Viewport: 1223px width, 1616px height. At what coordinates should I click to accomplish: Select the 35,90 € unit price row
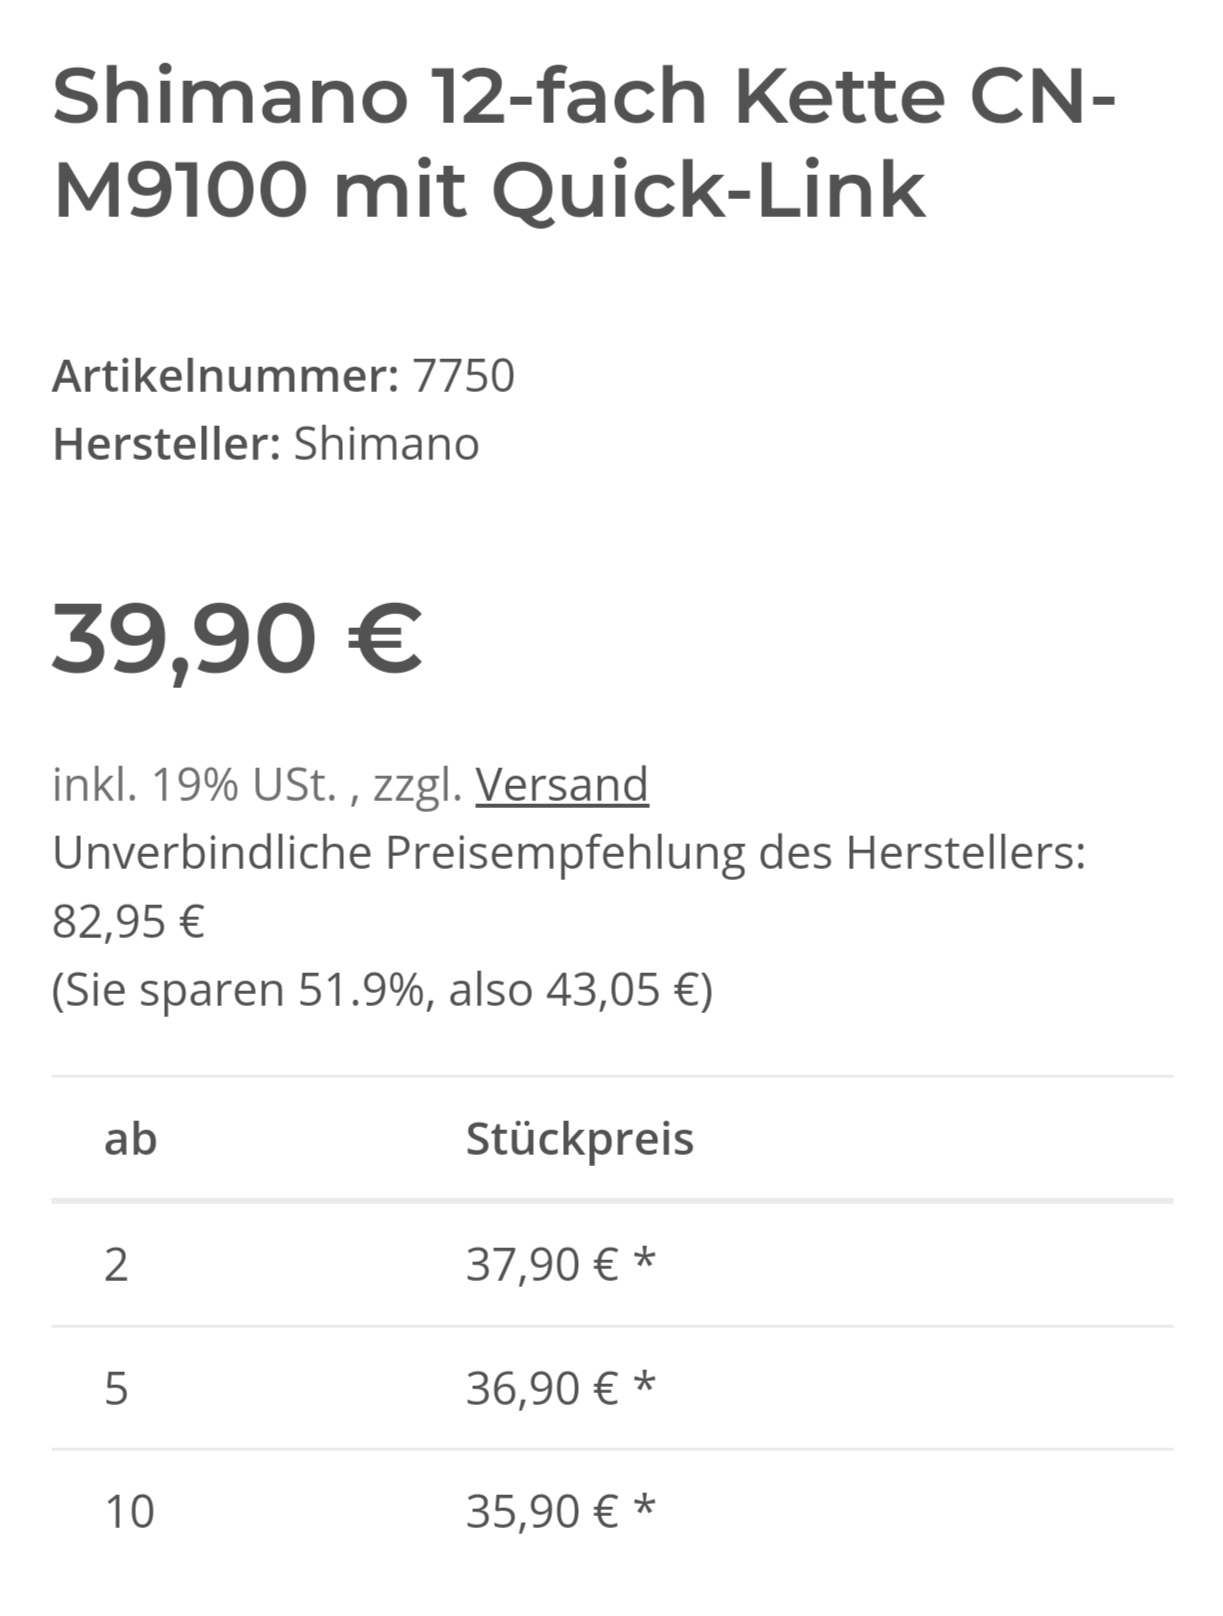click(612, 1511)
